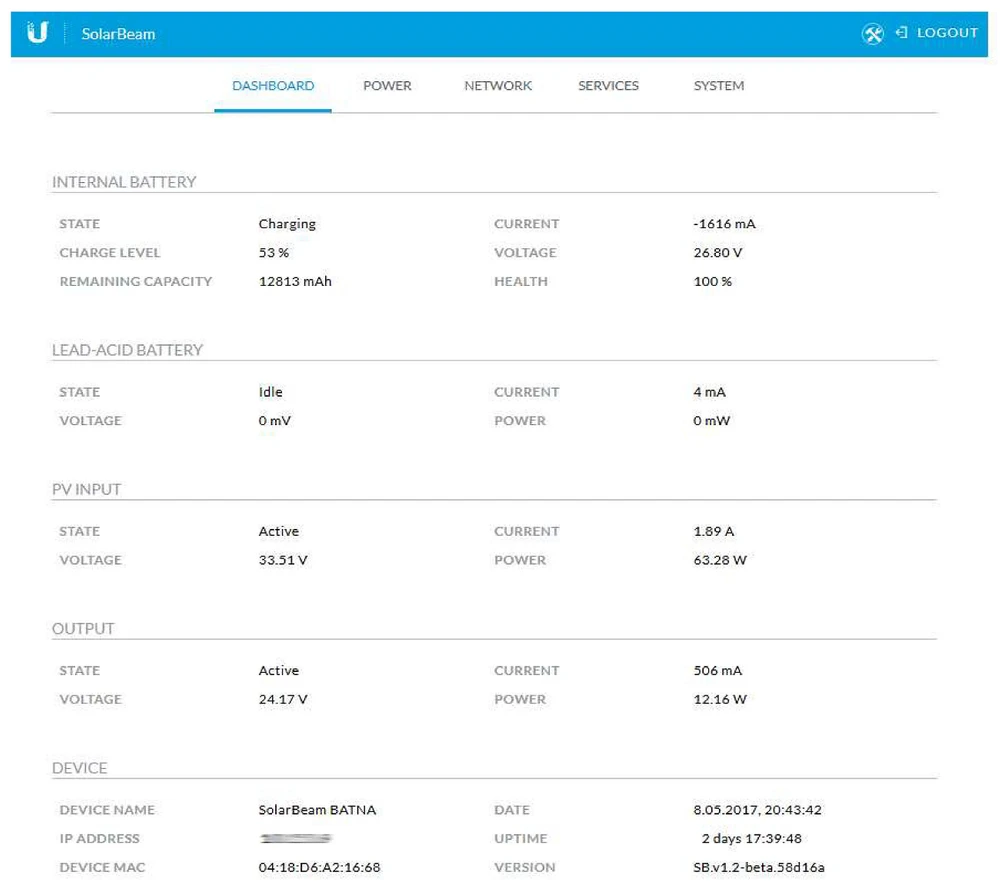Click the firmware version SB.v1.2-beta value

coord(758,867)
